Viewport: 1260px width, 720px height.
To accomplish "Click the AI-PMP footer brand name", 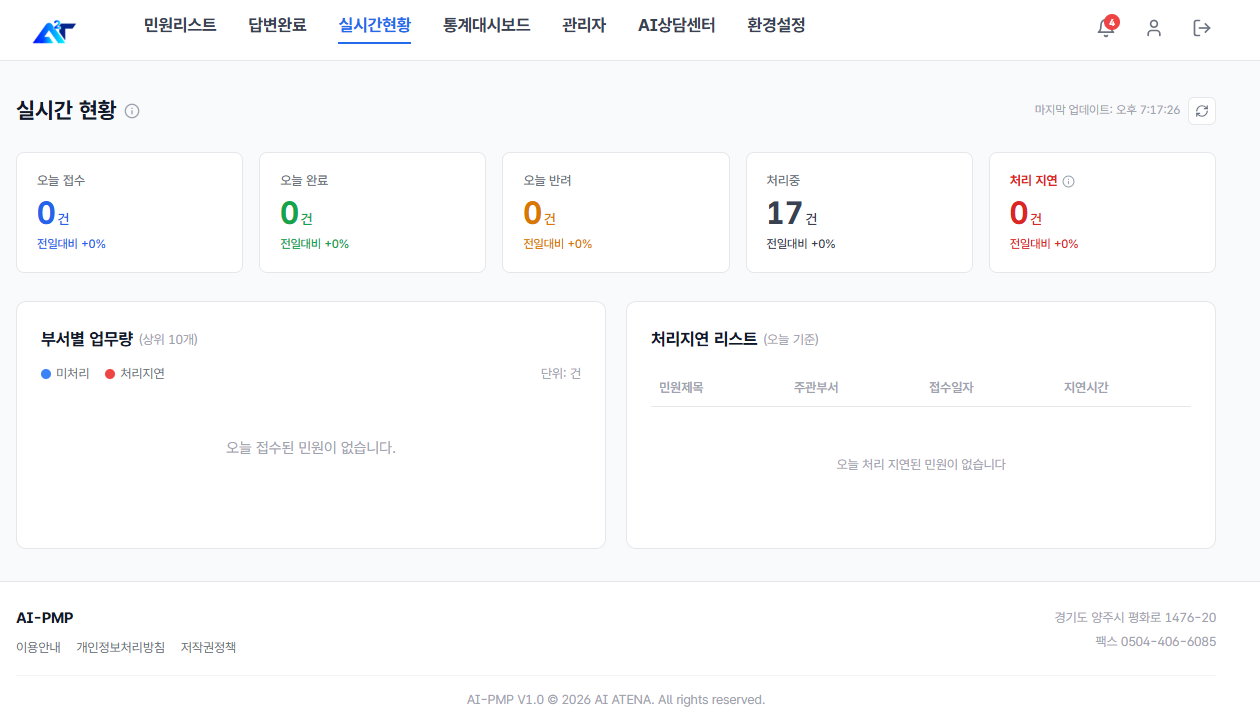I will [45, 618].
